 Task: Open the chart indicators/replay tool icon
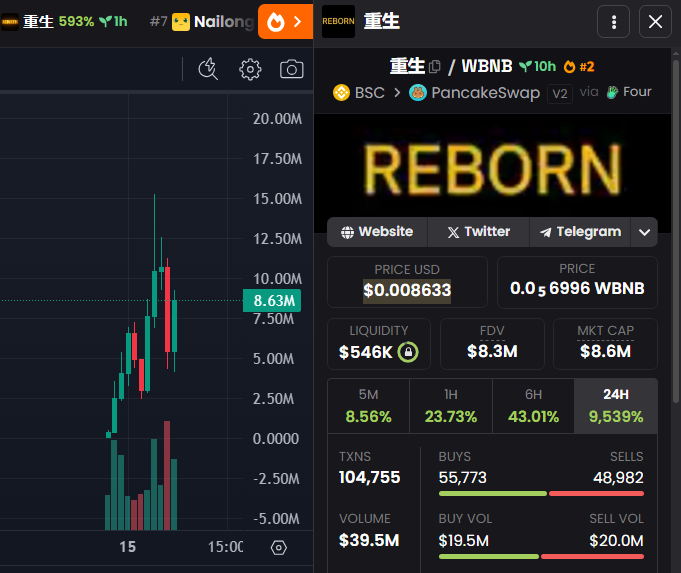tap(208, 69)
